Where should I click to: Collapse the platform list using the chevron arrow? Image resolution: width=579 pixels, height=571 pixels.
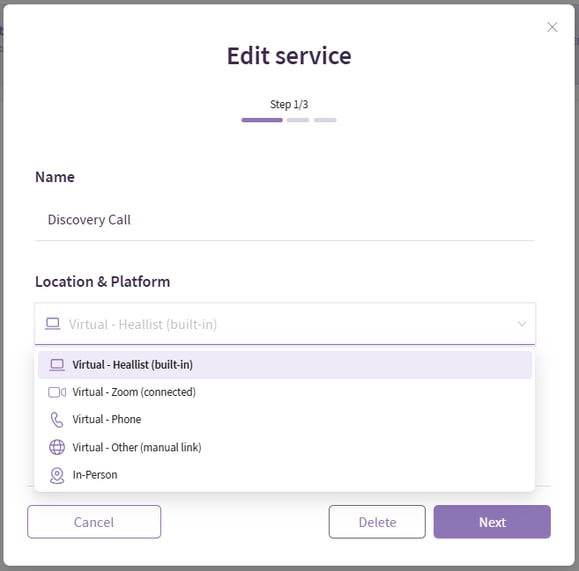tap(521, 324)
